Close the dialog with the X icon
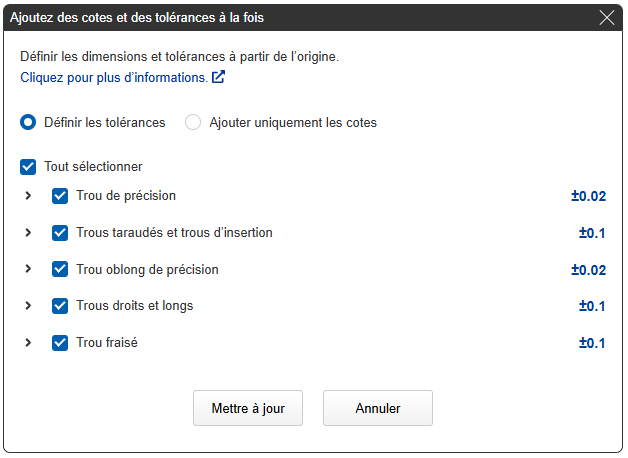The height and width of the screenshot is (458, 628). (606, 17)
